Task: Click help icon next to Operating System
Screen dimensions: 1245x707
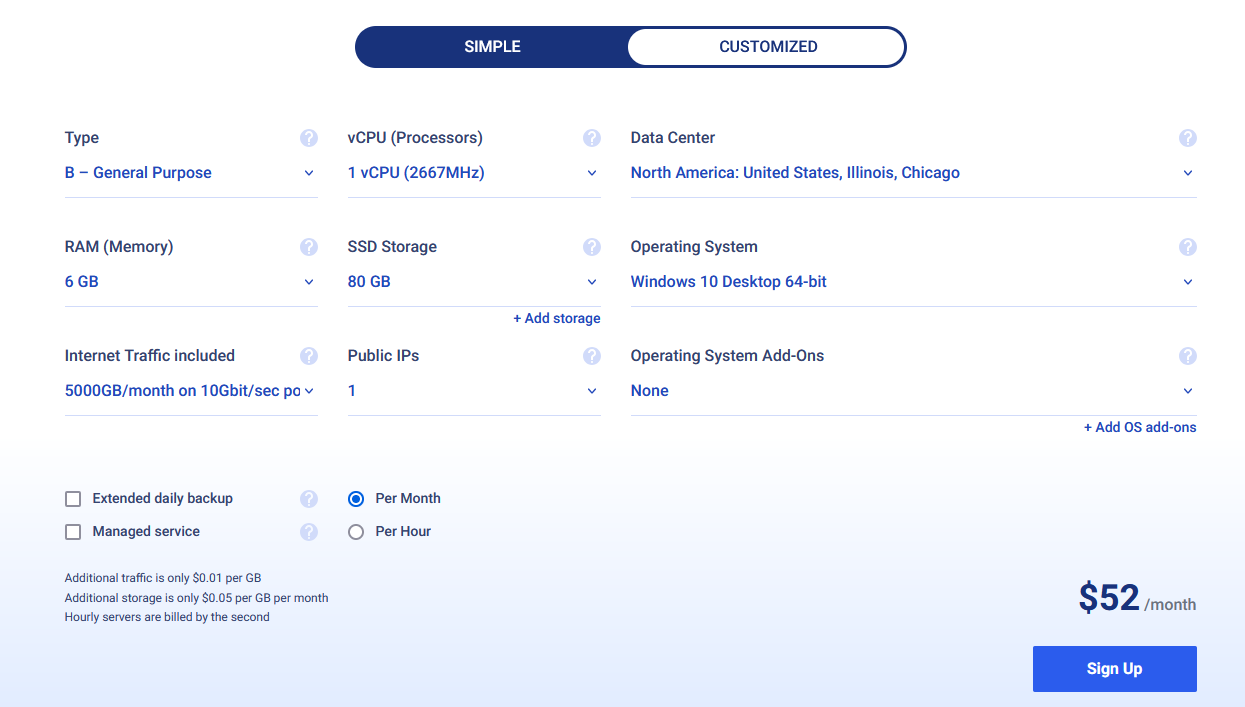Action: coord(1188,247)
